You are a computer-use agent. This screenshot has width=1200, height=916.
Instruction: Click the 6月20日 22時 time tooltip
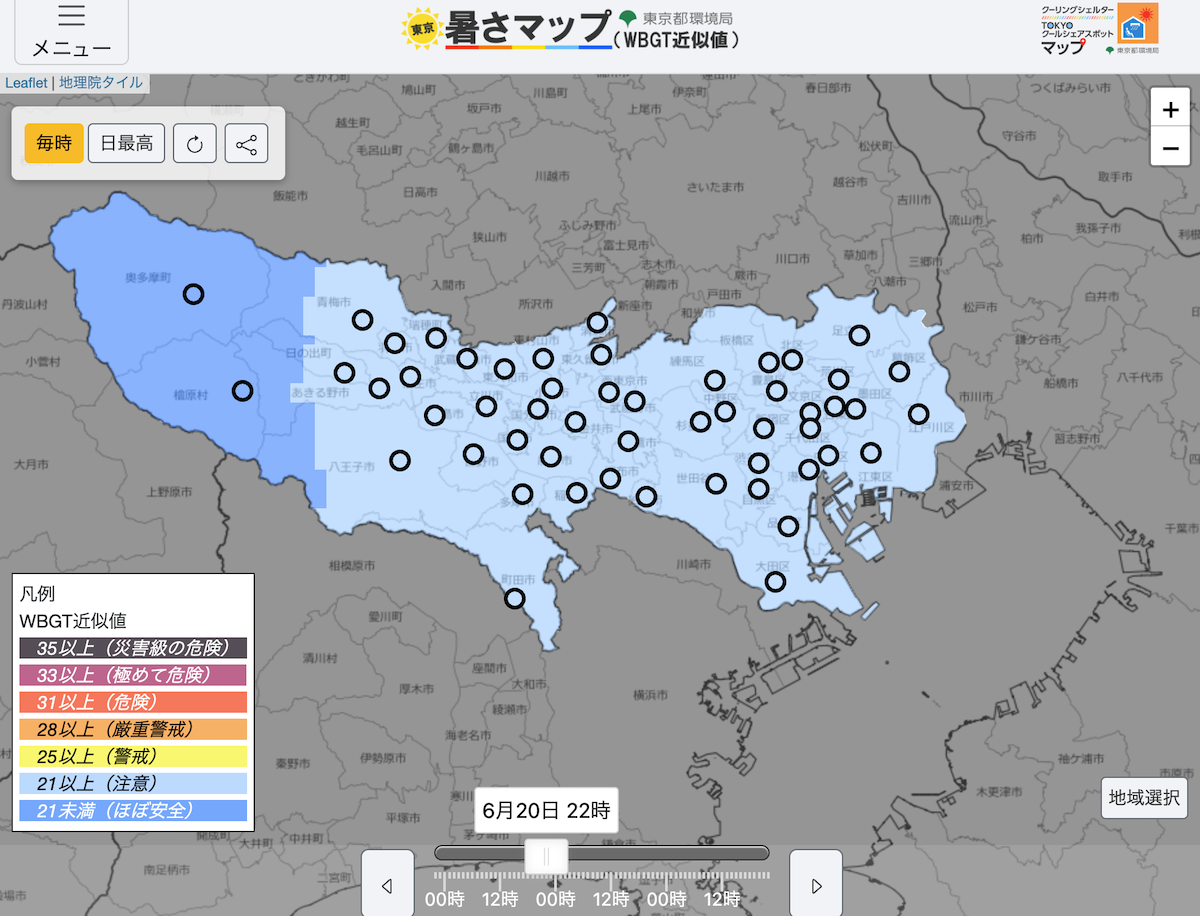(545, 809)
